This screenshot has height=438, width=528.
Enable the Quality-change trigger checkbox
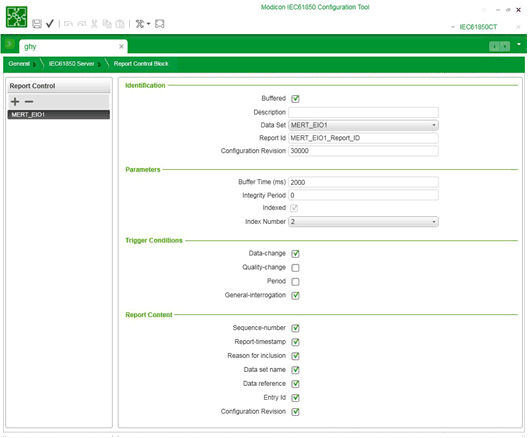click(295, 268)
